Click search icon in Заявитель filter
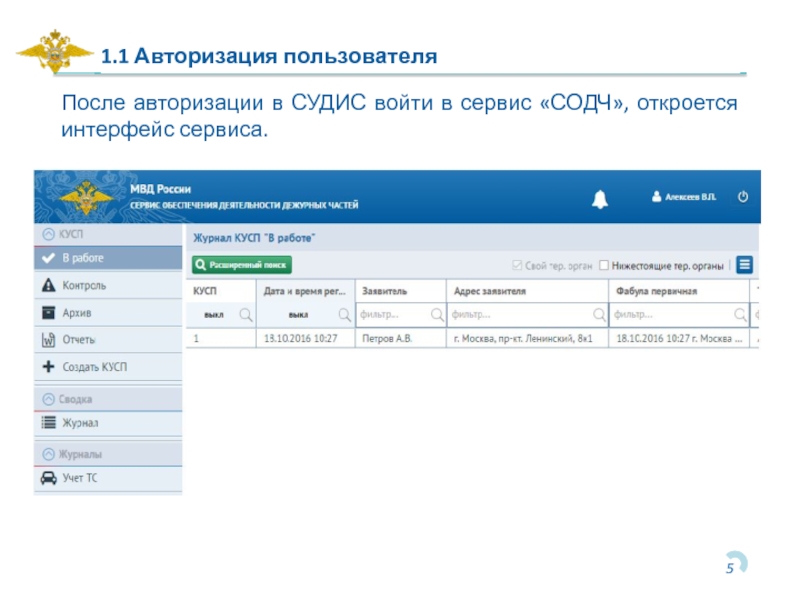Viewport: 800px width, 600px height. (437, 315)
